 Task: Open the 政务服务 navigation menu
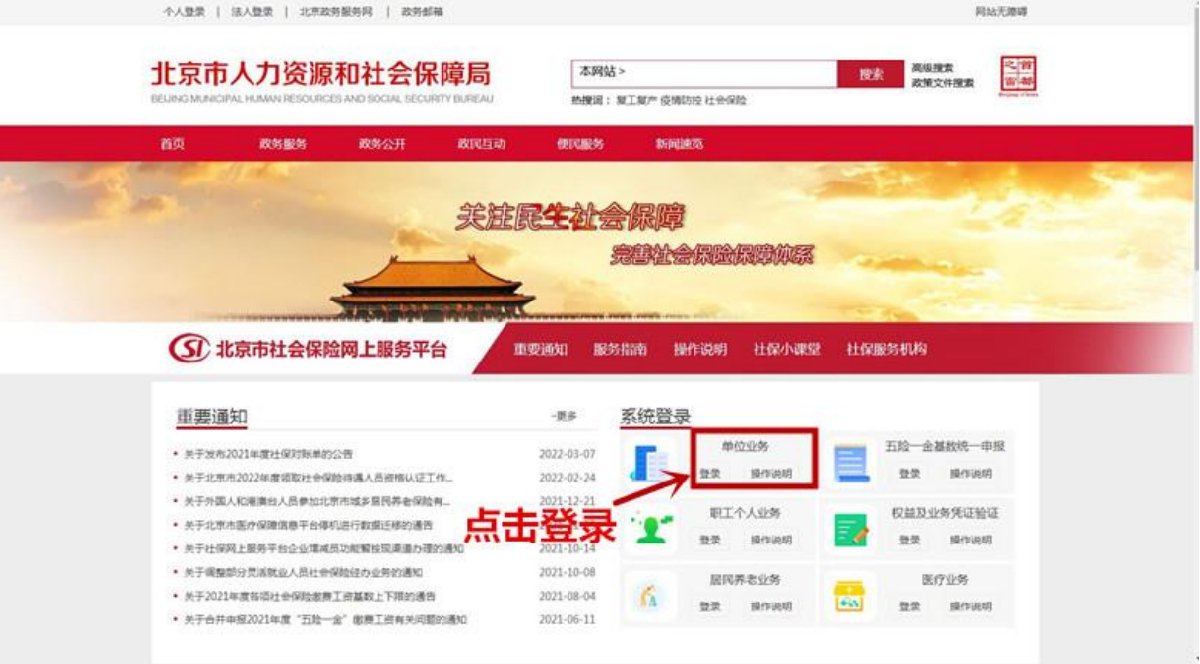point(283,144)
